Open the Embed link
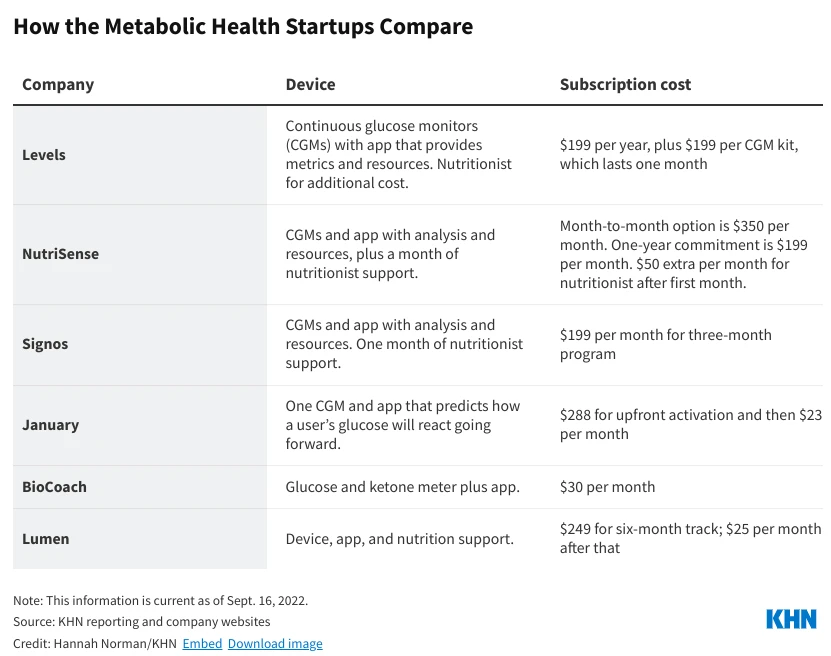 click(x=202, y=644)
